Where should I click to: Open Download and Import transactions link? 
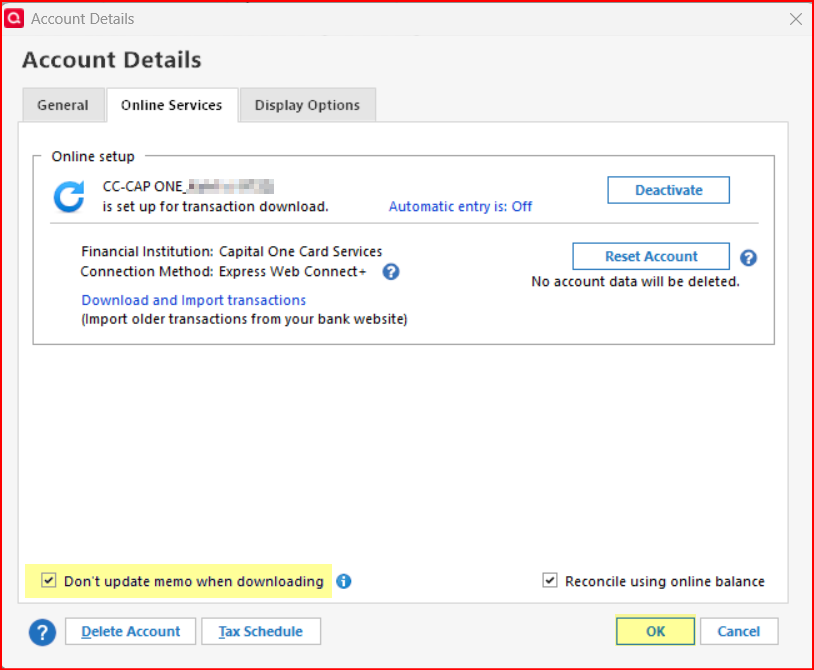[194, 300]
